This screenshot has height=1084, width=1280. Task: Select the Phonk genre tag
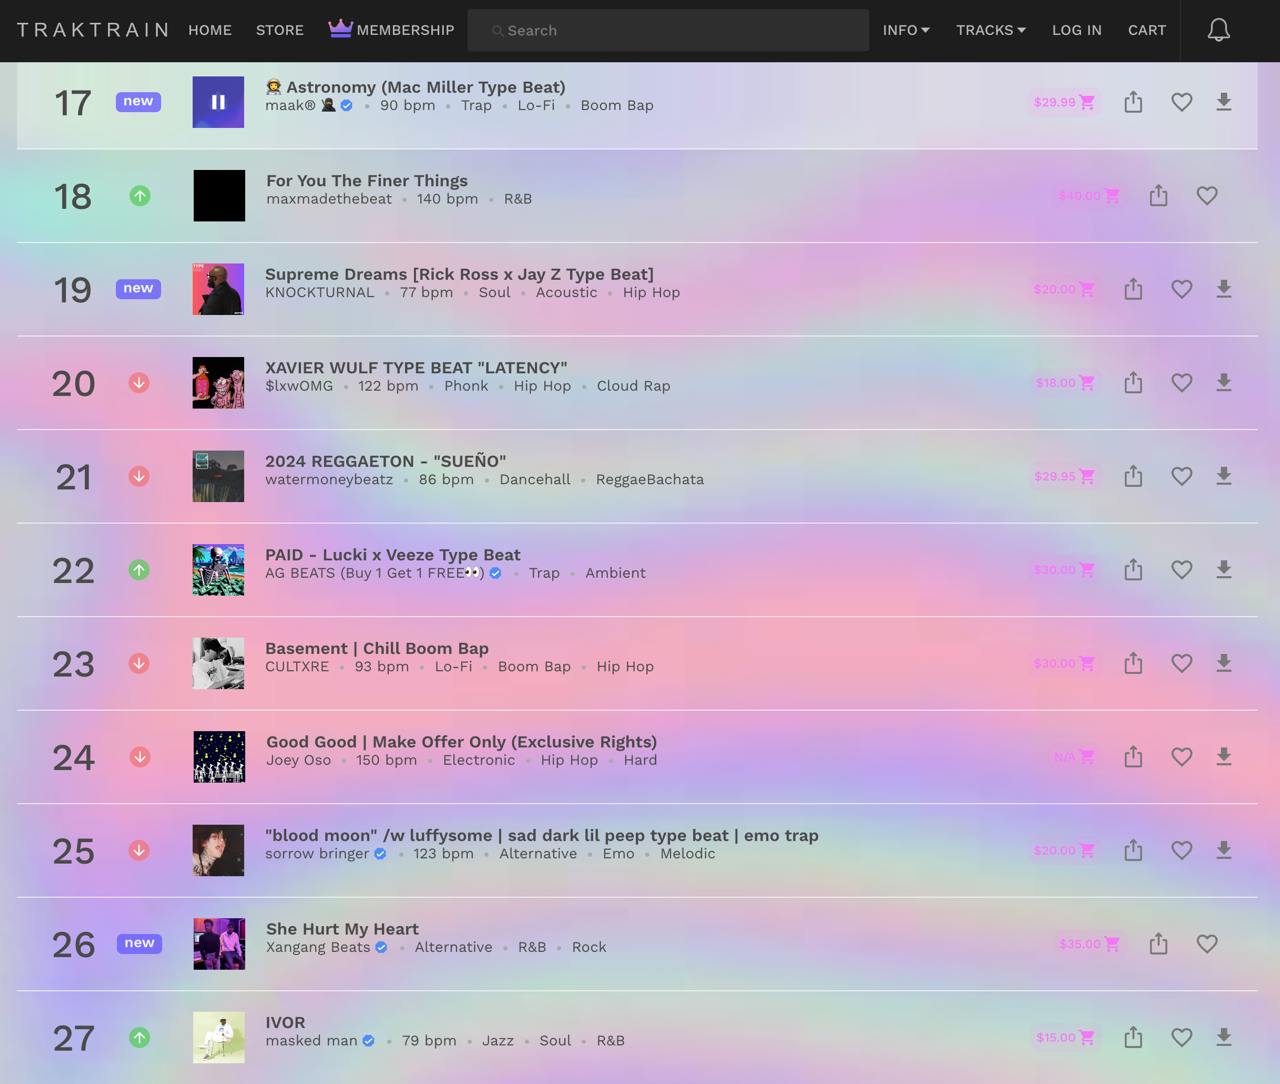tap(466, 386)
